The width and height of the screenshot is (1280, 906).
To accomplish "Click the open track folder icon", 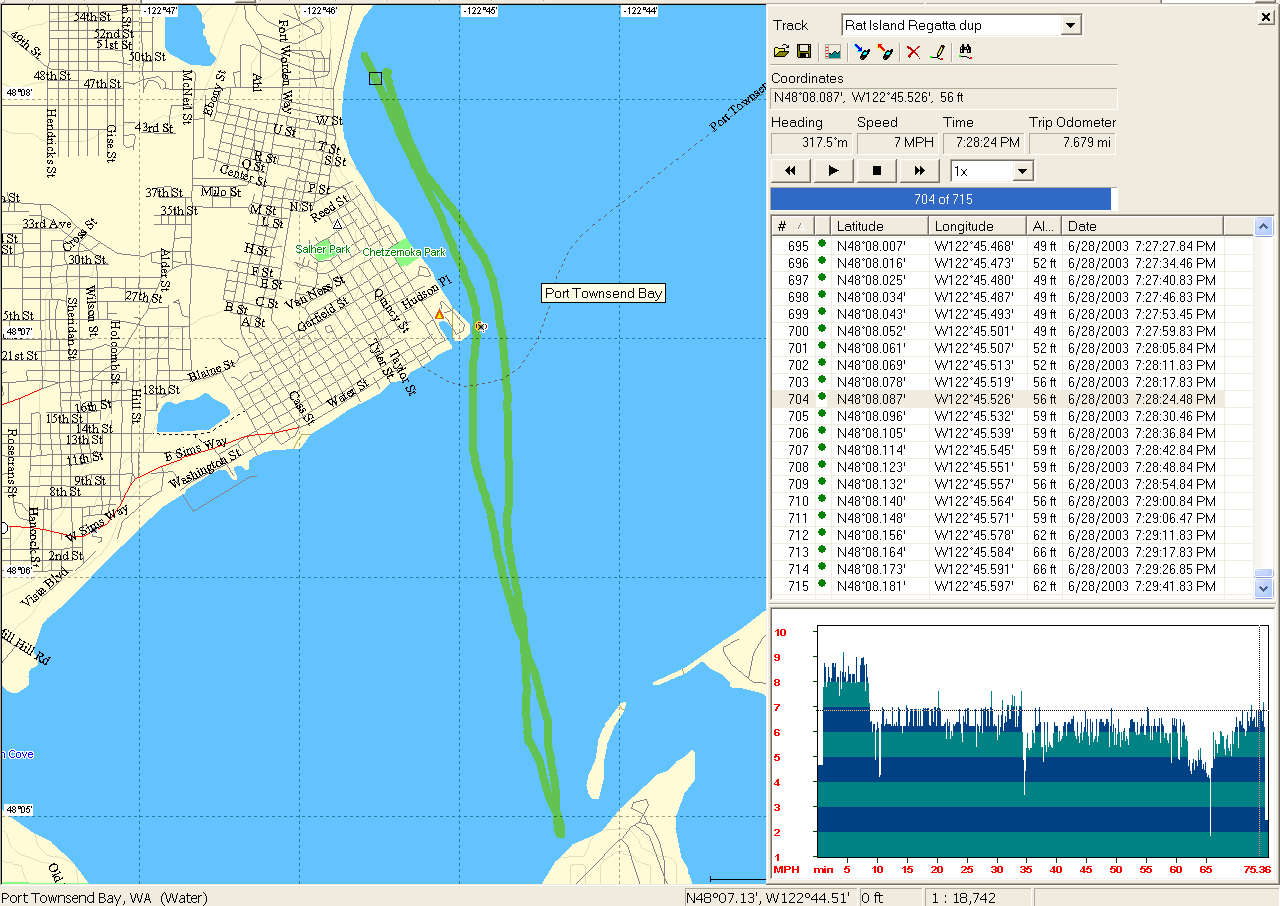I will (782, 52).
